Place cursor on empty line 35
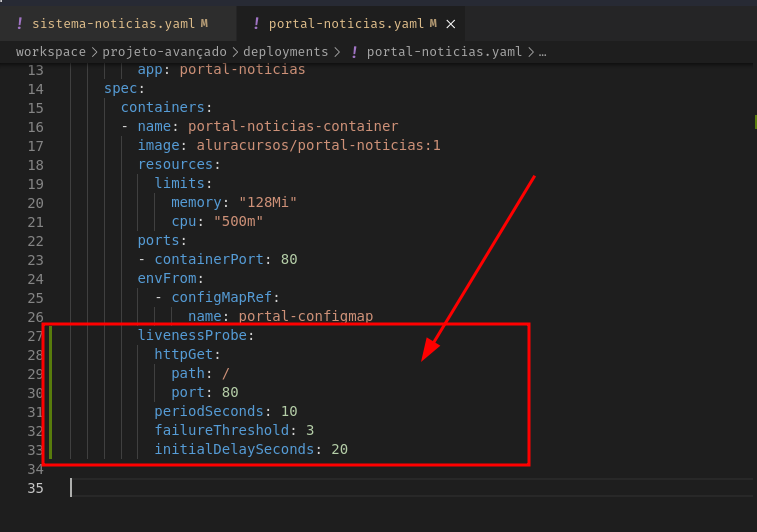 (300, 488)
